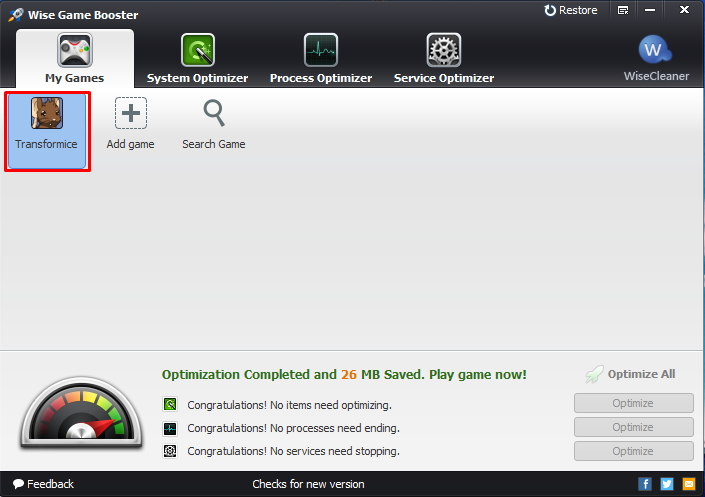Image resolution: width=705 pixels, height=497 pixels.
Task: Open the Process Optimizer tab
Action: [x=320, y=59]
